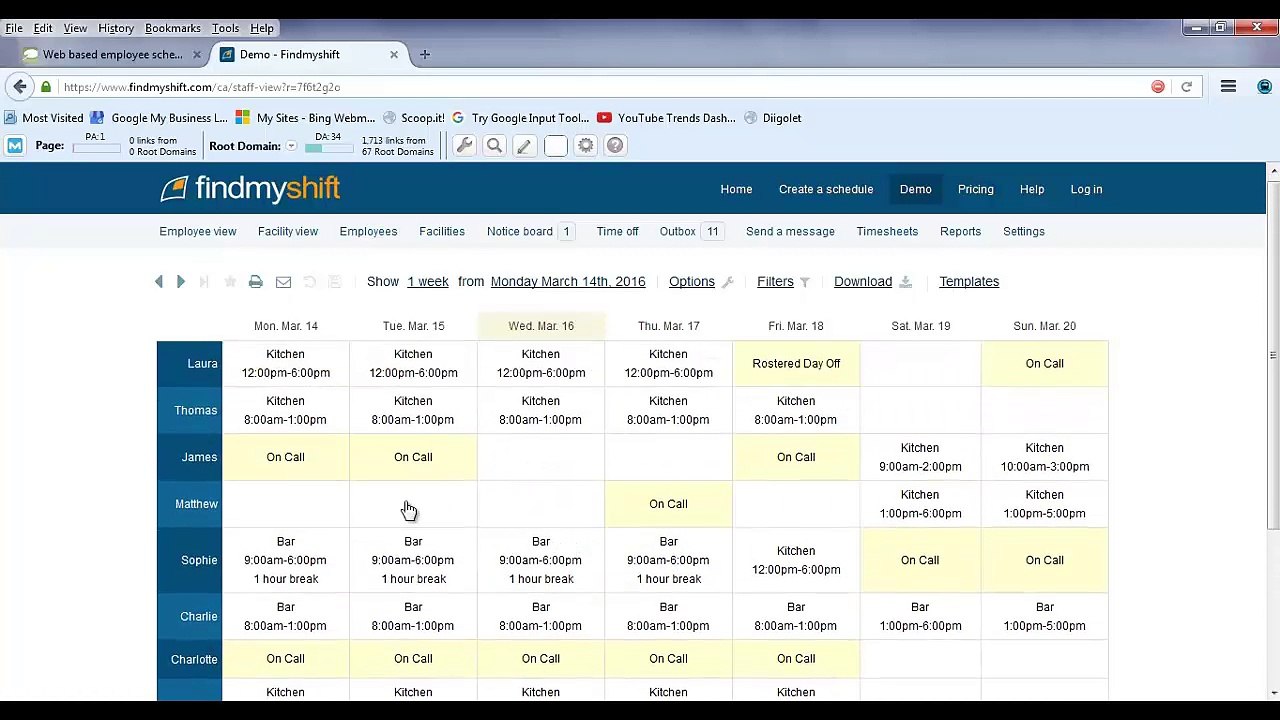The width and height of the screenshot is (1280, 720).
Task: Open the My Sites - Bing Webm... bookmark
Action: [x=305, y=118]
